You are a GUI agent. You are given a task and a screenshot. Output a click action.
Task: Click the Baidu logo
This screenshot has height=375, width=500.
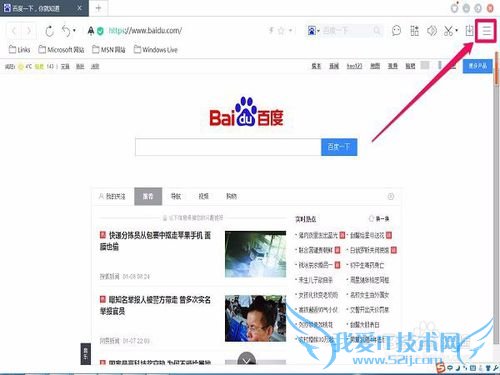[246, 113]
